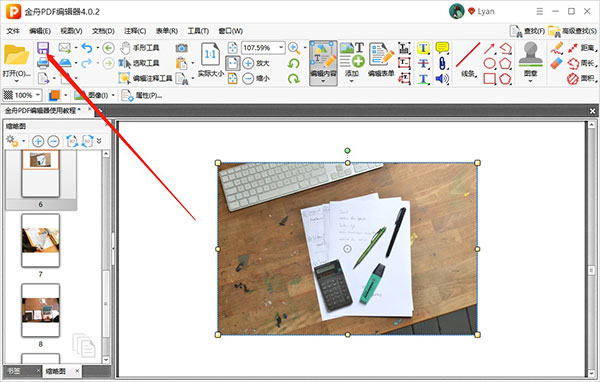Select the underline text T icon
Screen dimensions: 600x382
[x=423, y=78]
